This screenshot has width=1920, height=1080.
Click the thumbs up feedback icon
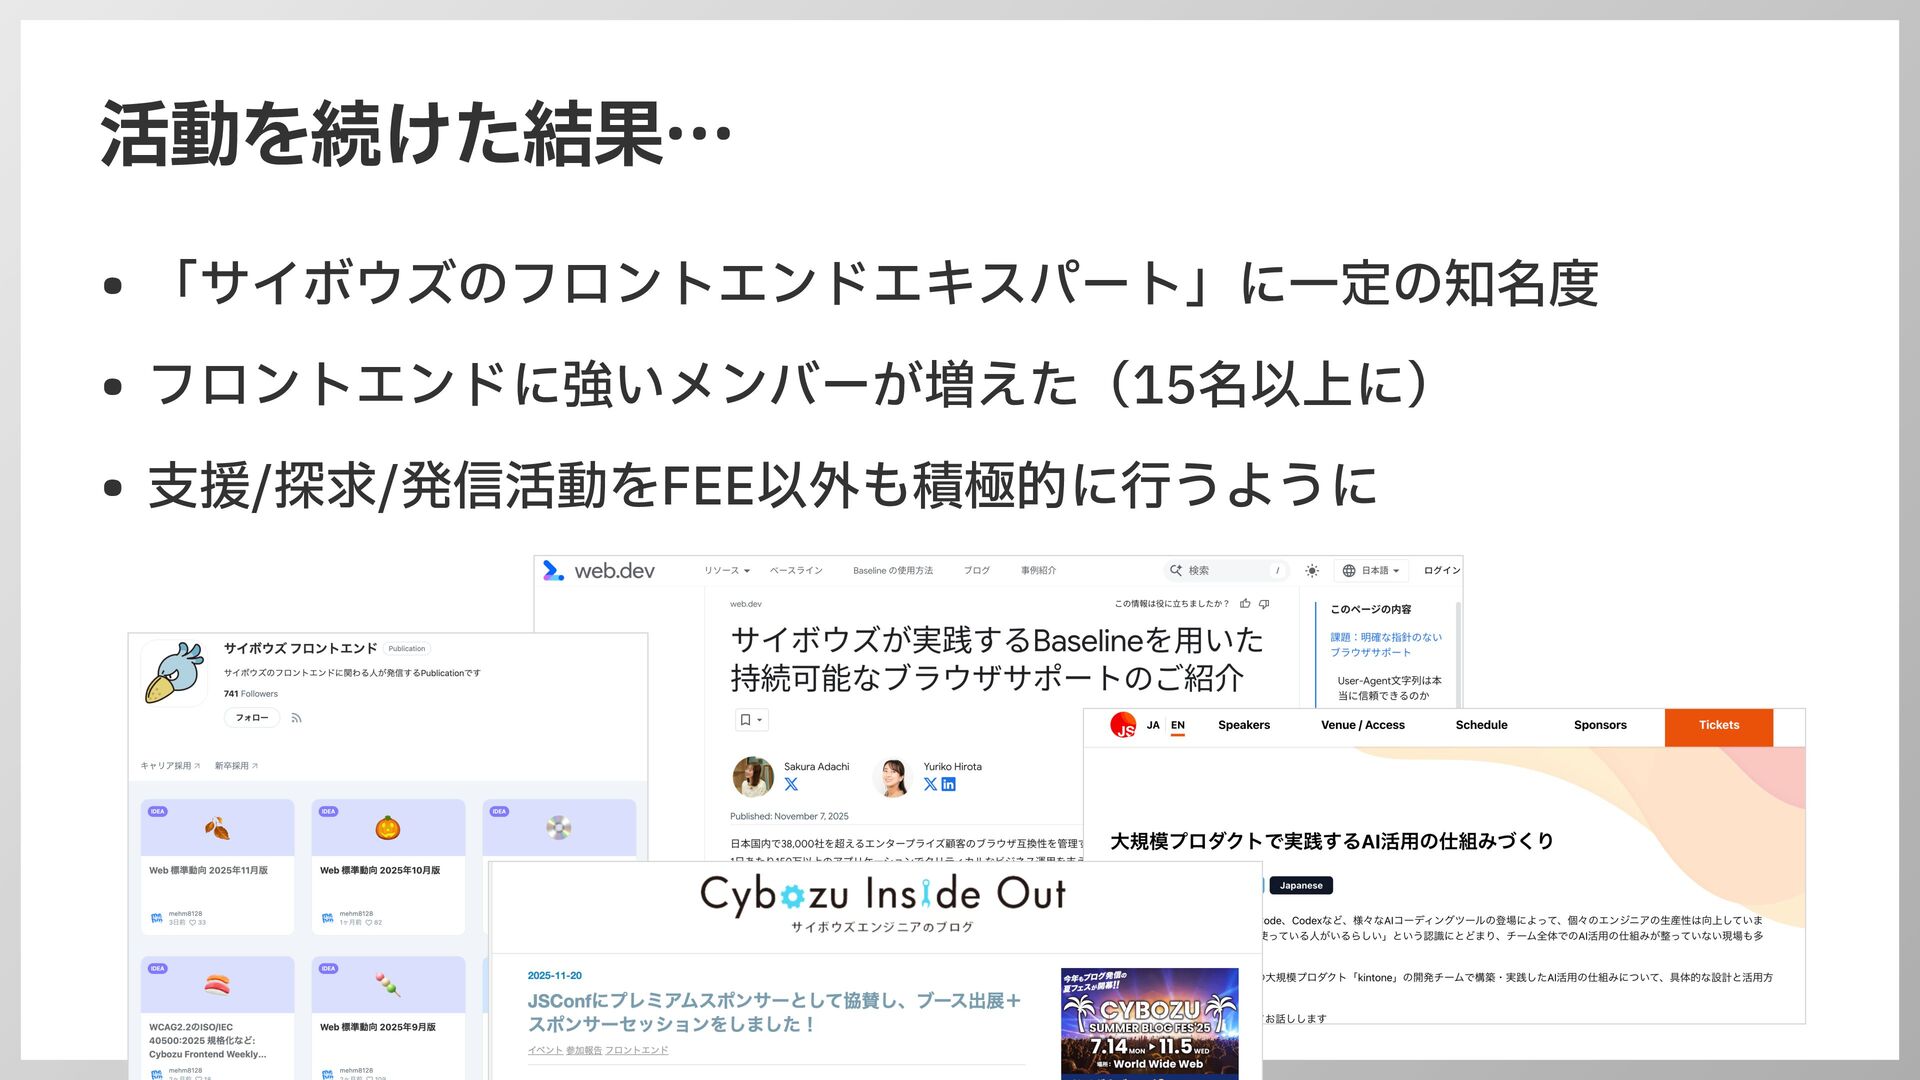click(x=1245, y=604)
